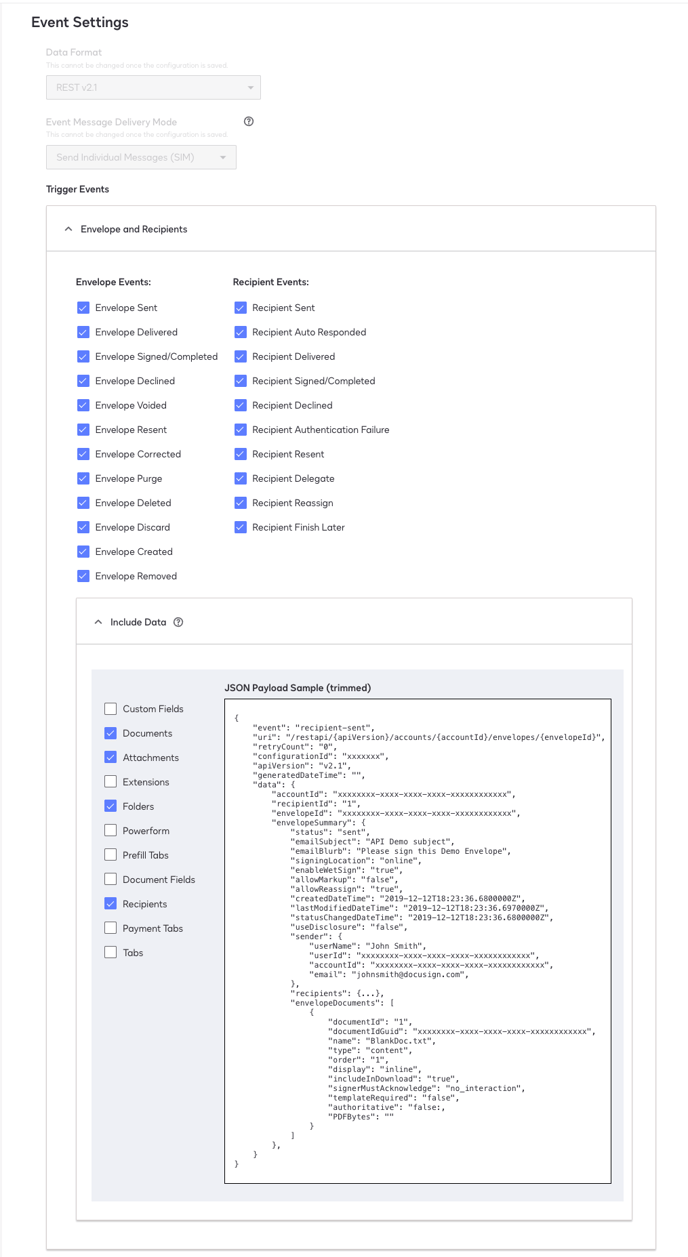Uncheck Envelope Voided event
This screenshot has width=688, height=1257.
[x=83, y=405]
